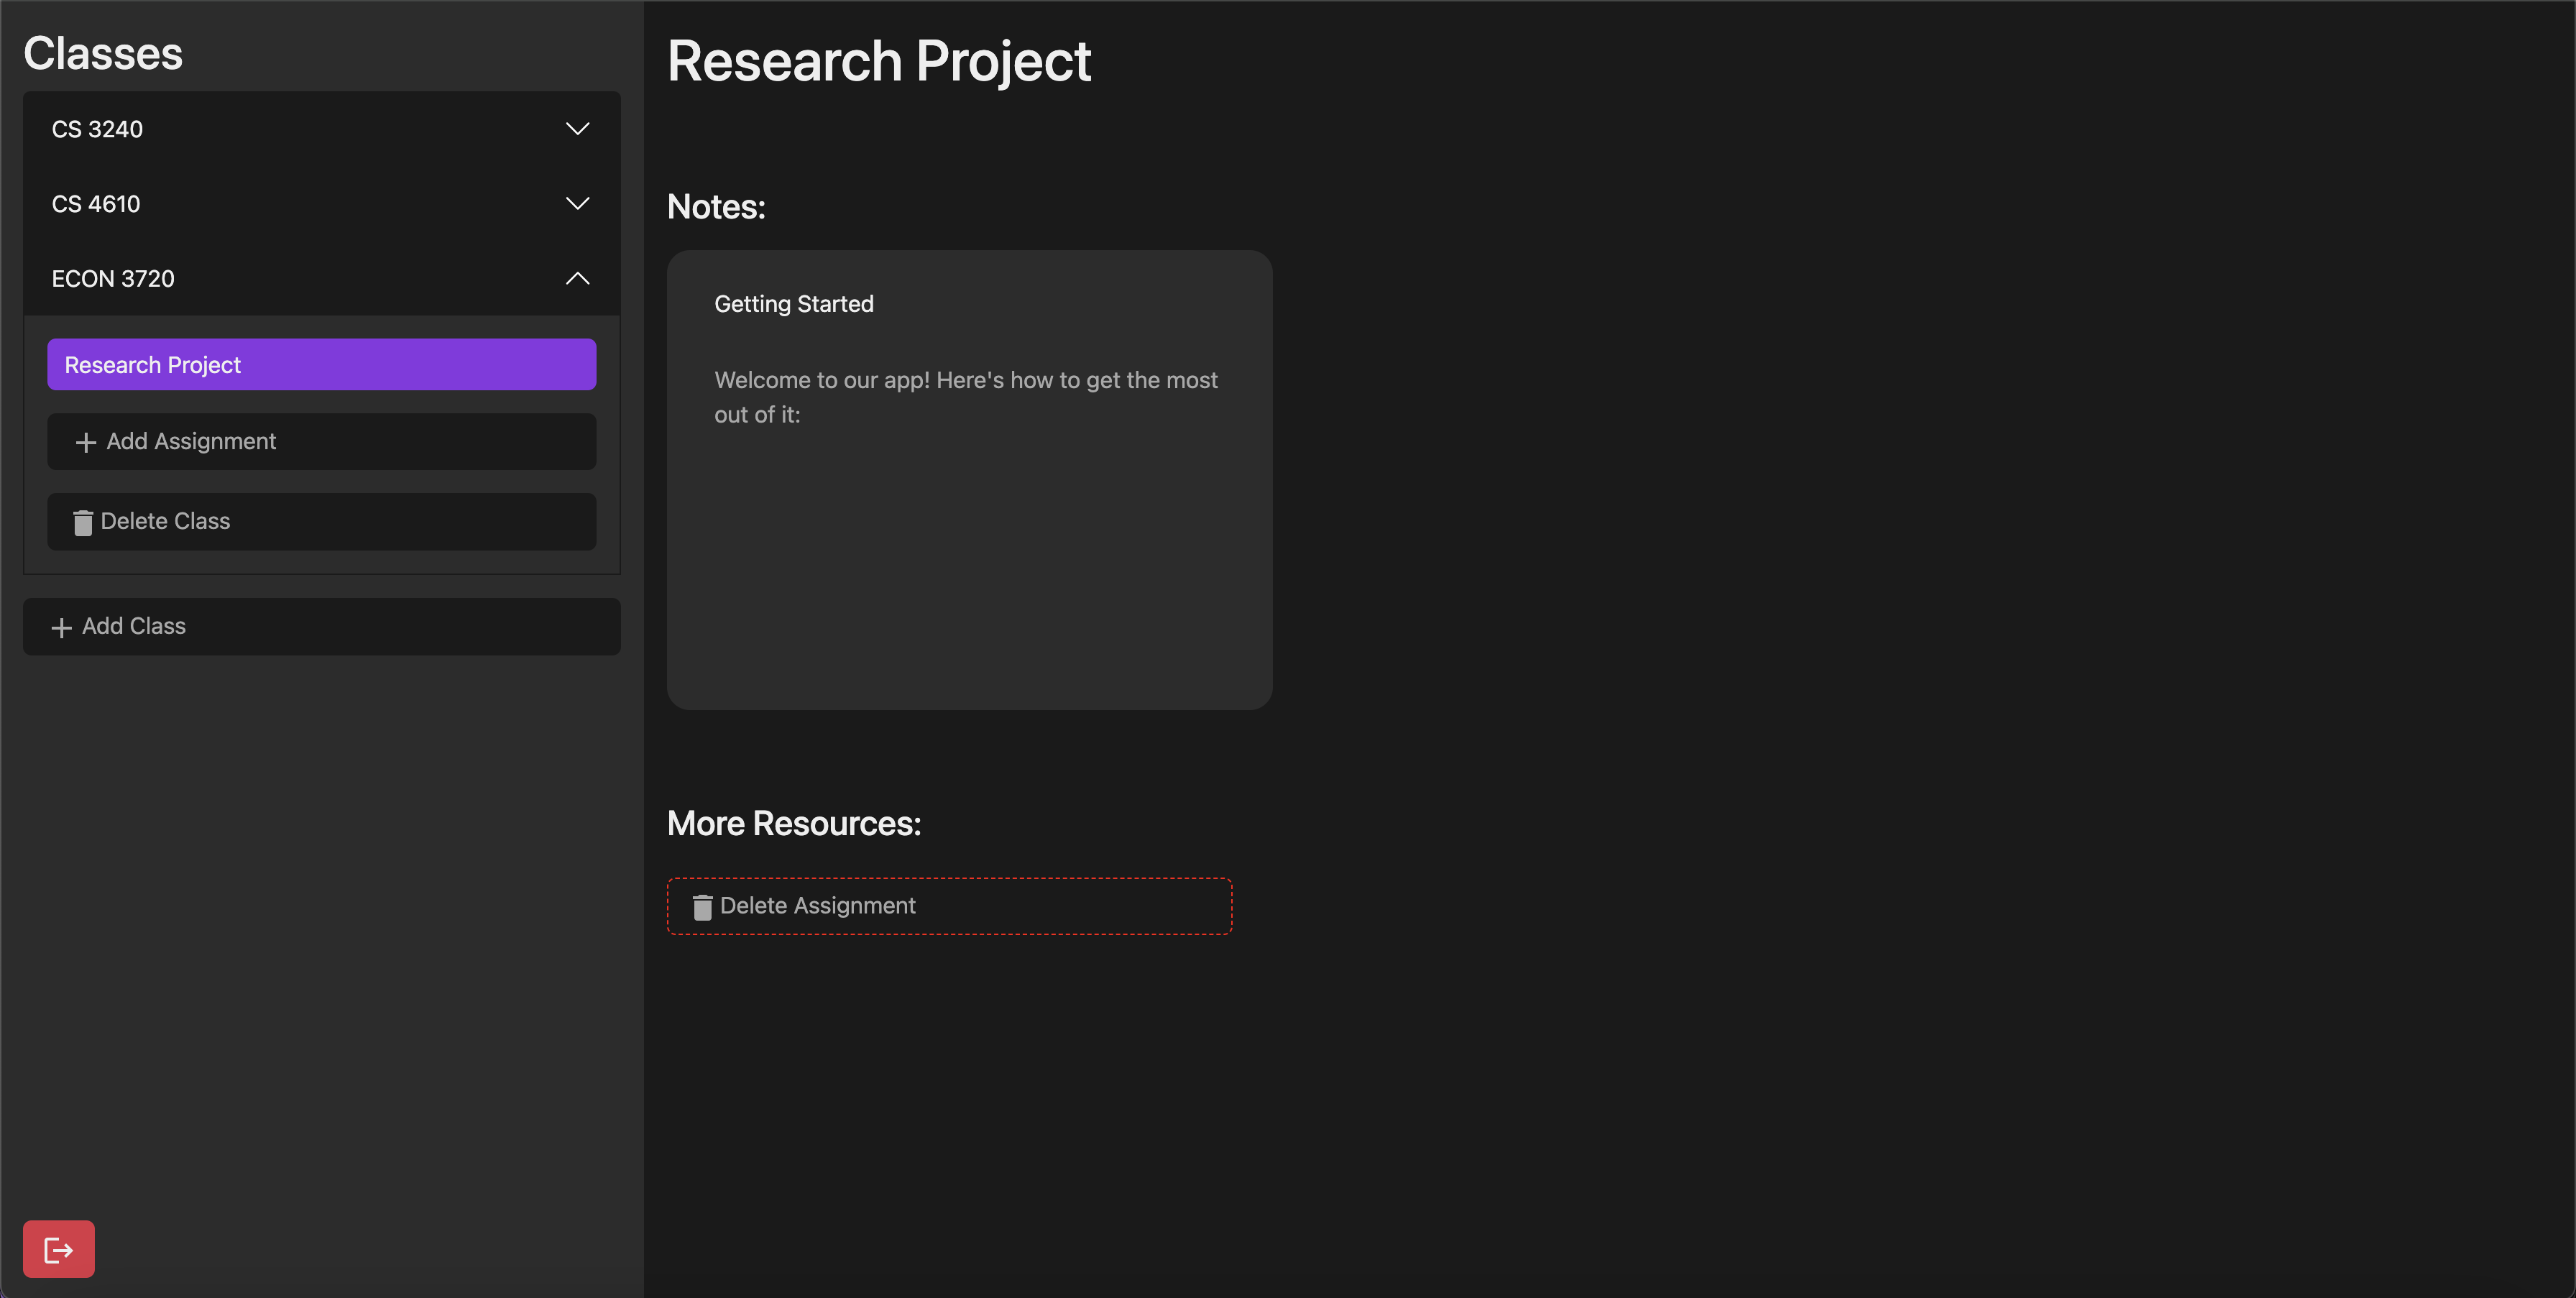The image size is (2576, 1298).
Task: Click the ECON 3720 class label
Action: click(113, 279)
